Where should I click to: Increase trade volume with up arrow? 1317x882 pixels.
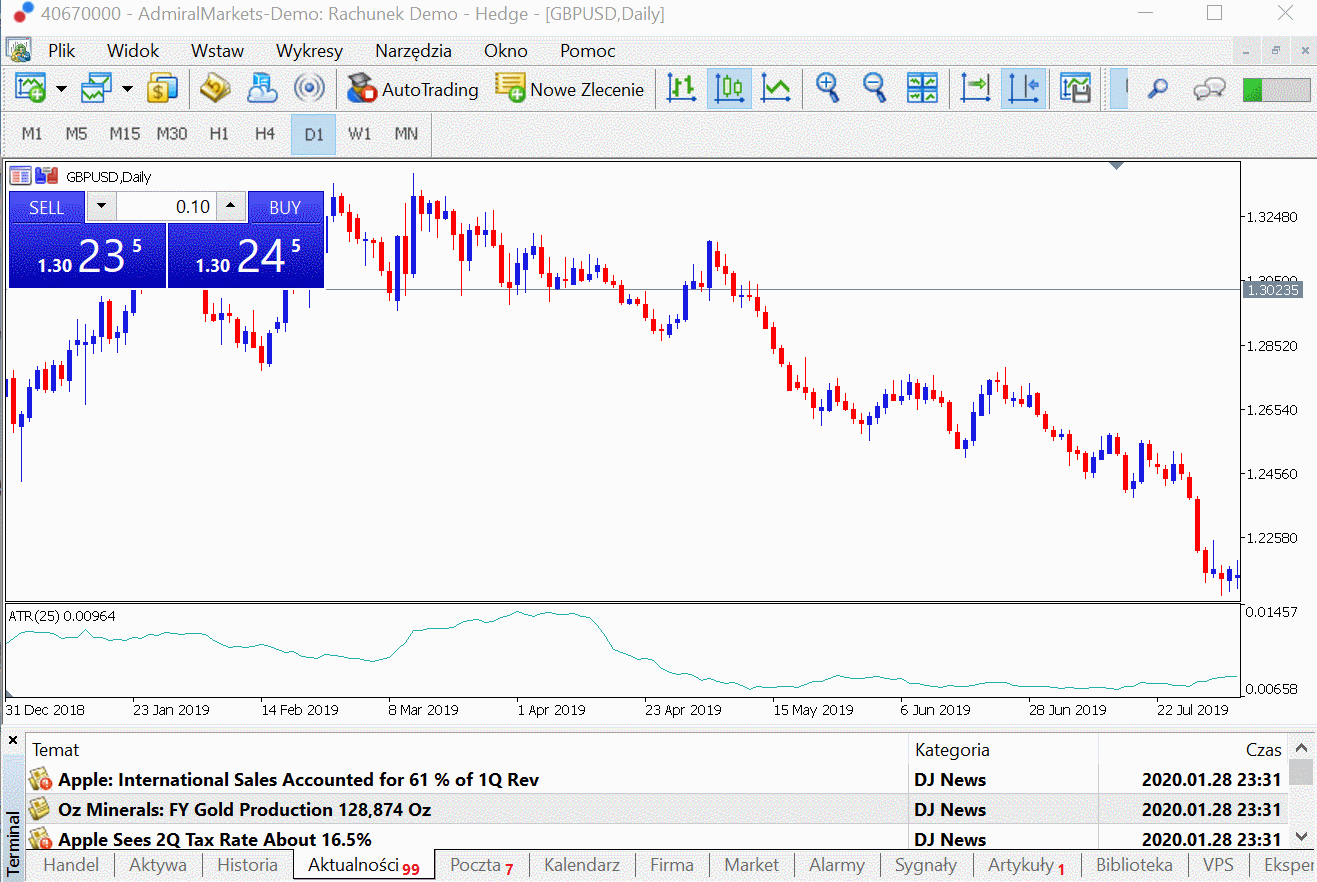[231, 207]
